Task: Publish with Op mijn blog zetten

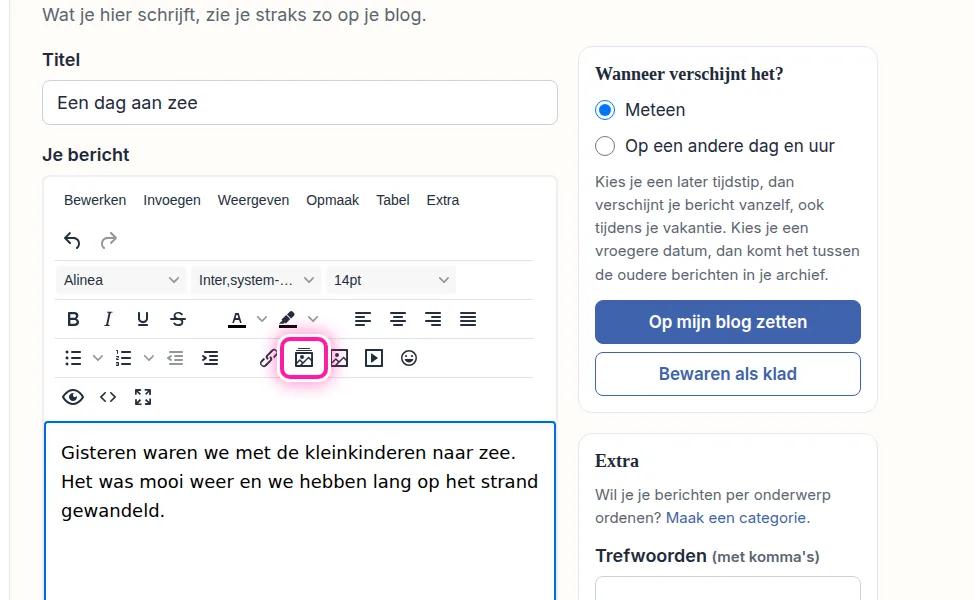Action: tap(728, 322)
